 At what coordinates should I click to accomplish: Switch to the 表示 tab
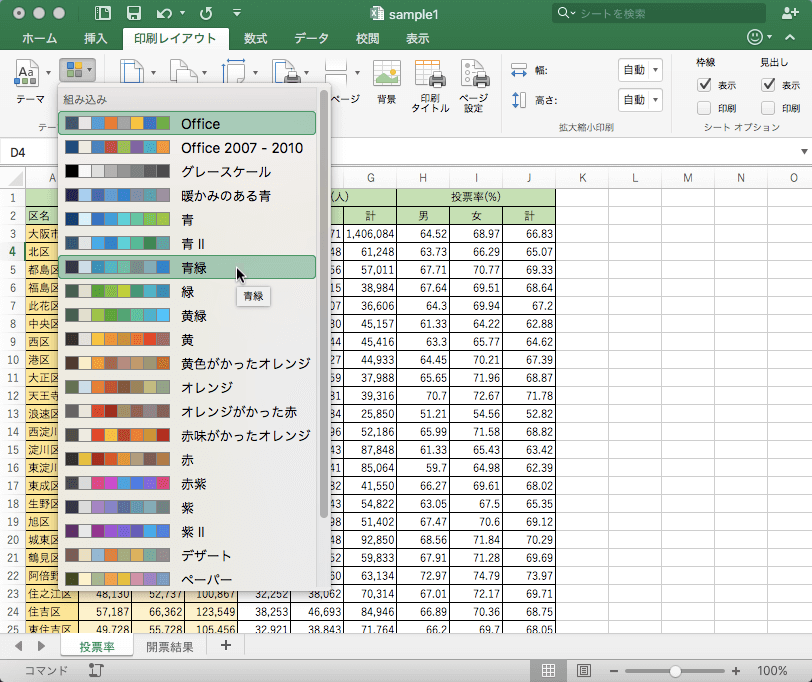point(417,38)
